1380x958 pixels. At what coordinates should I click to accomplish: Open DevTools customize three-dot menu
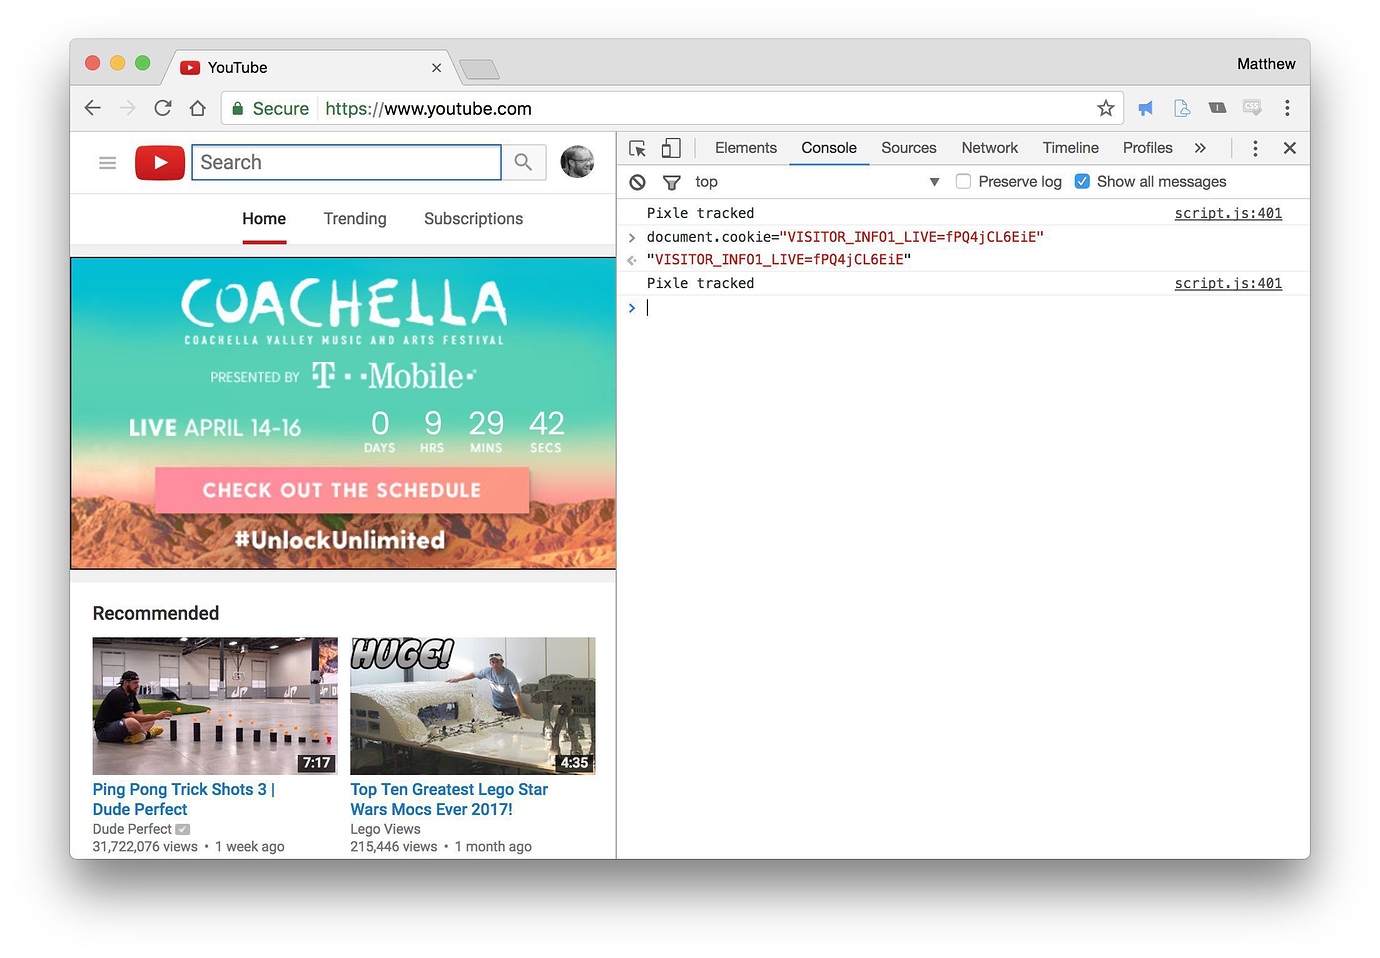pyautogui.click(x=1255, y=148)
